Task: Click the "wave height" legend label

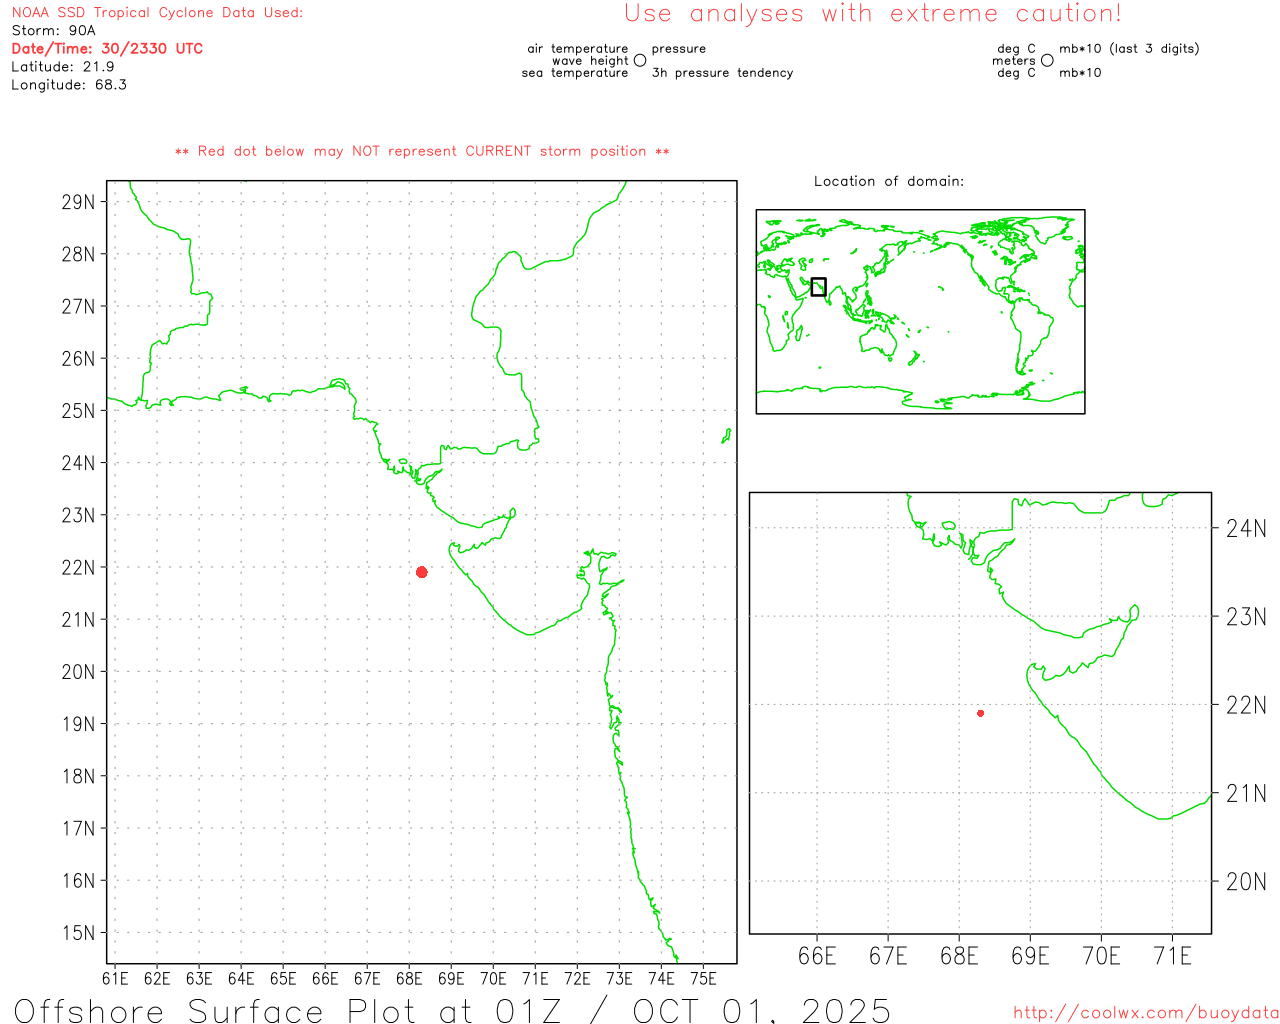Action: pos(590,61)
